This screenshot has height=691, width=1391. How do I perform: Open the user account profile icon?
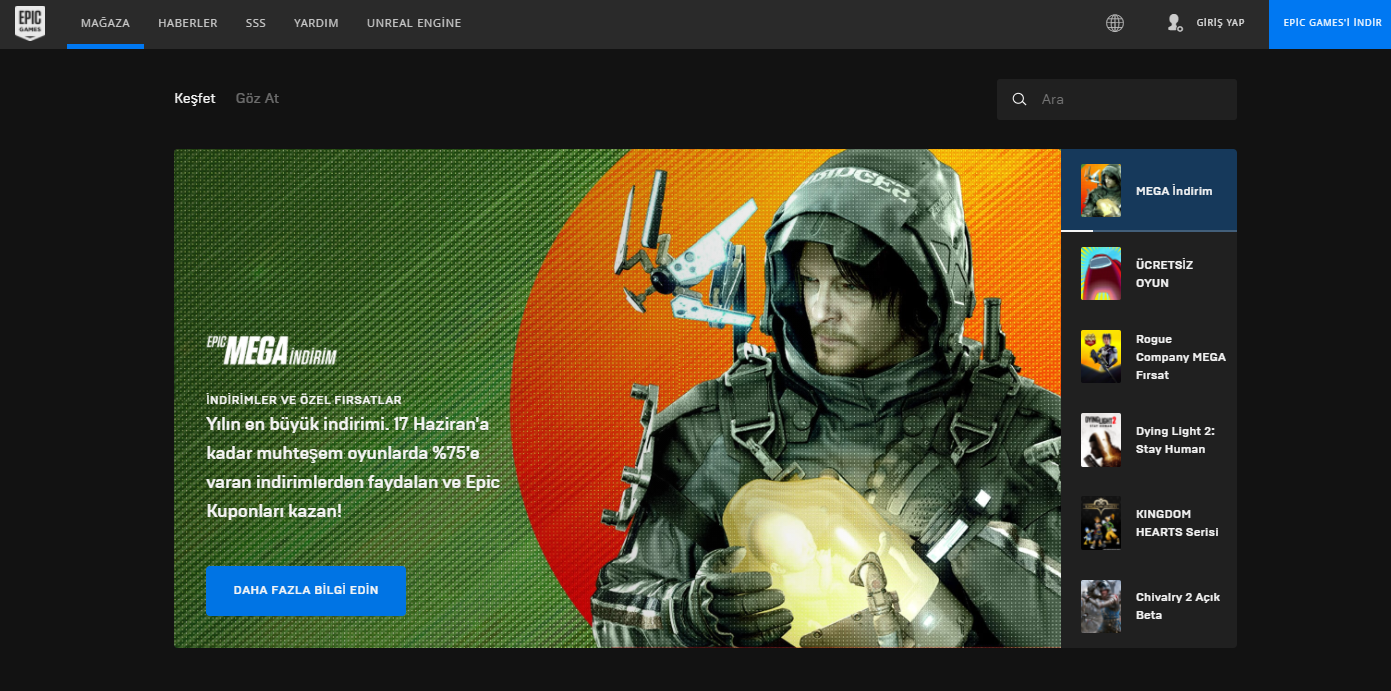[x=1175, y=22]
